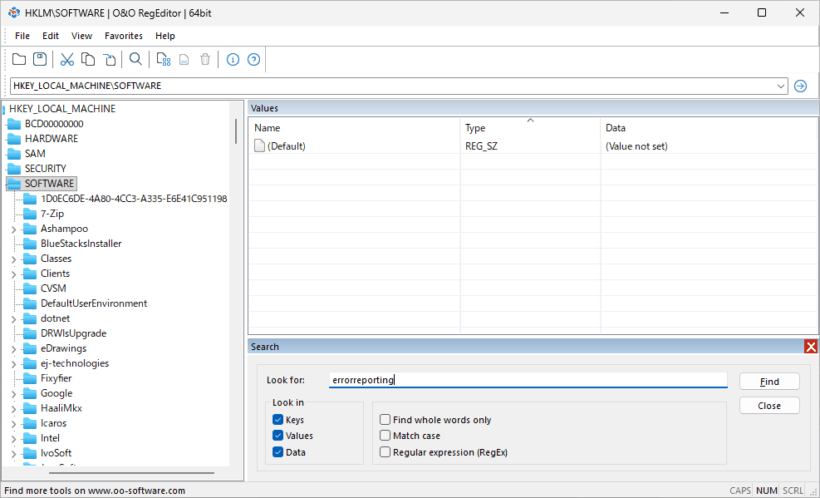The width and height of the screenshot is (820, 498).
Task: Click the New key/value toolbar icon
Action: pyautogui.click(x=164, y=60)
